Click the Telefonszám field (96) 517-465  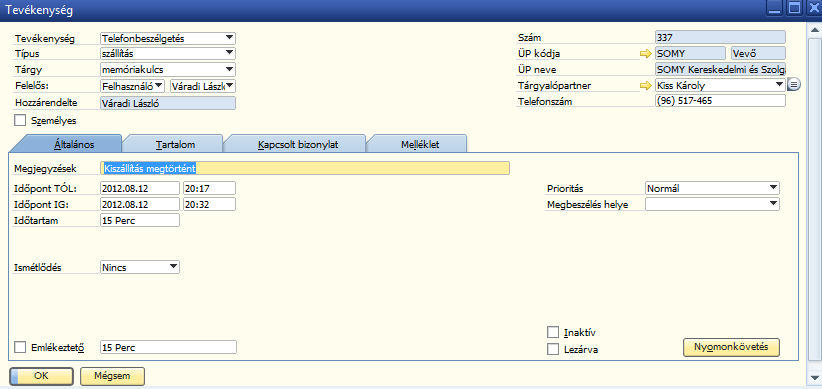pos(720,101)
